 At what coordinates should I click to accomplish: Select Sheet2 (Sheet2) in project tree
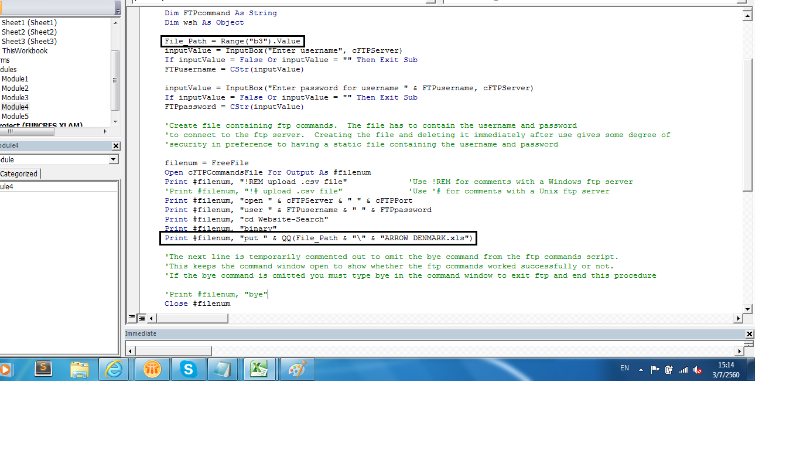point(28,31)
